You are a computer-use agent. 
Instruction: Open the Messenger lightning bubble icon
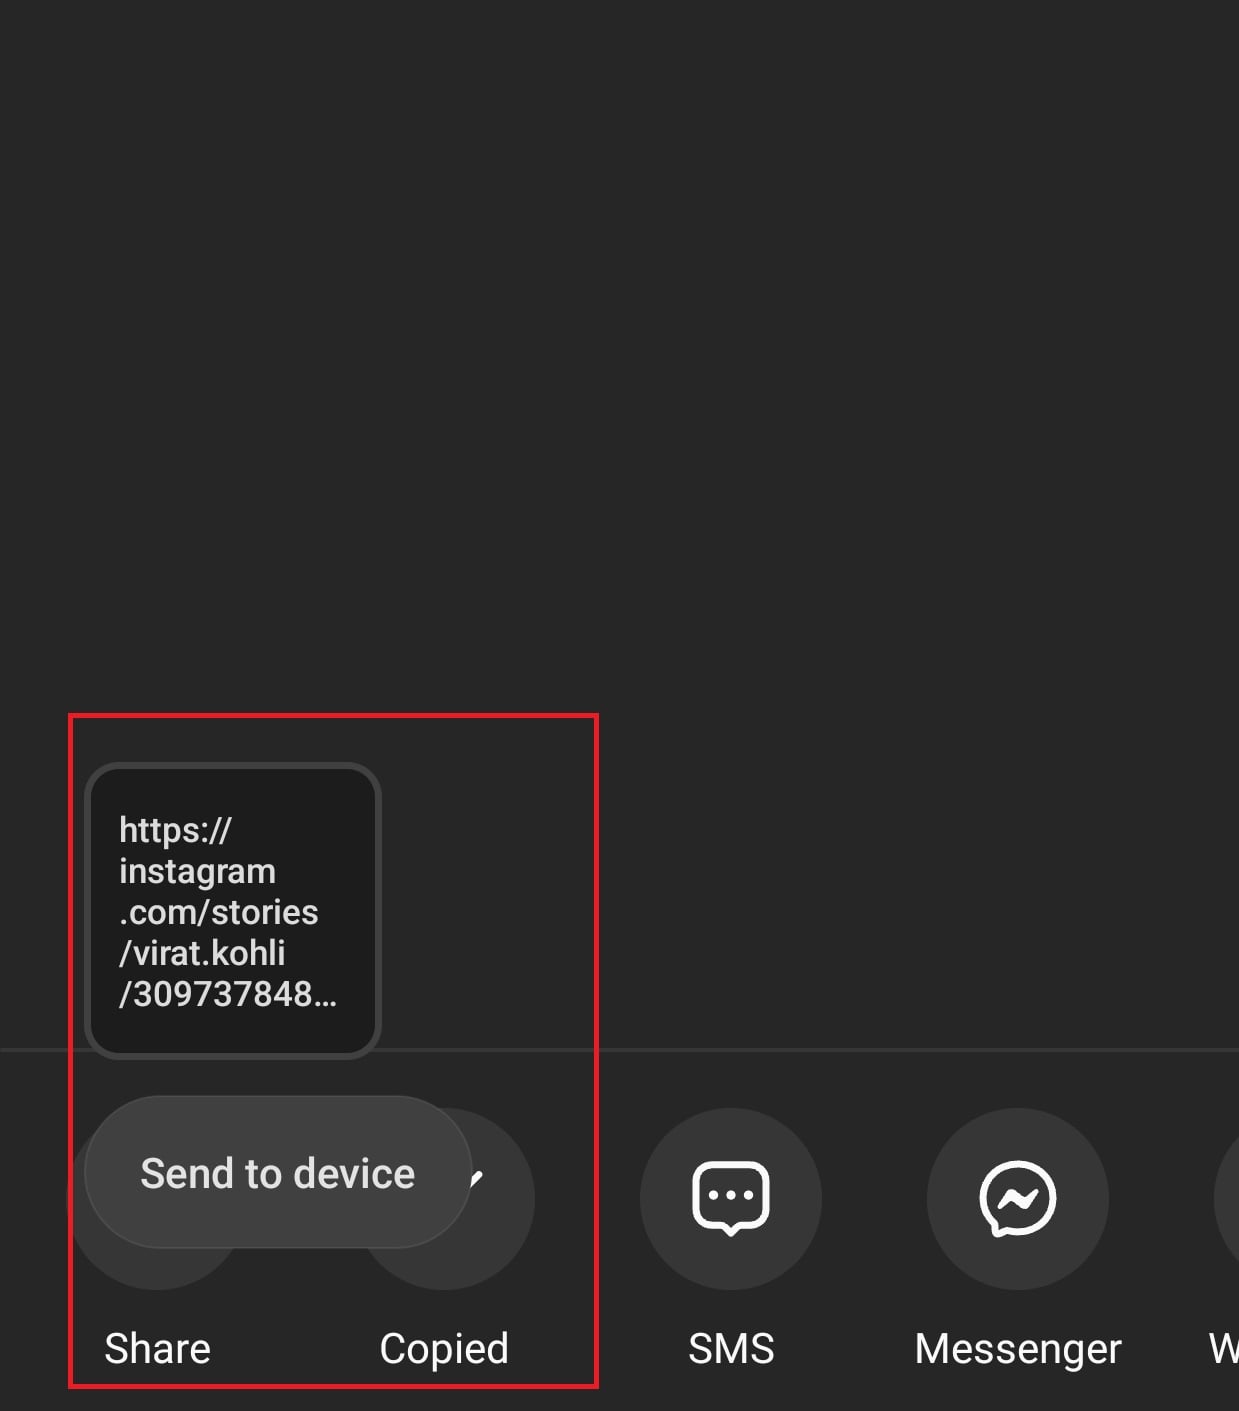coord(1018,1198)
